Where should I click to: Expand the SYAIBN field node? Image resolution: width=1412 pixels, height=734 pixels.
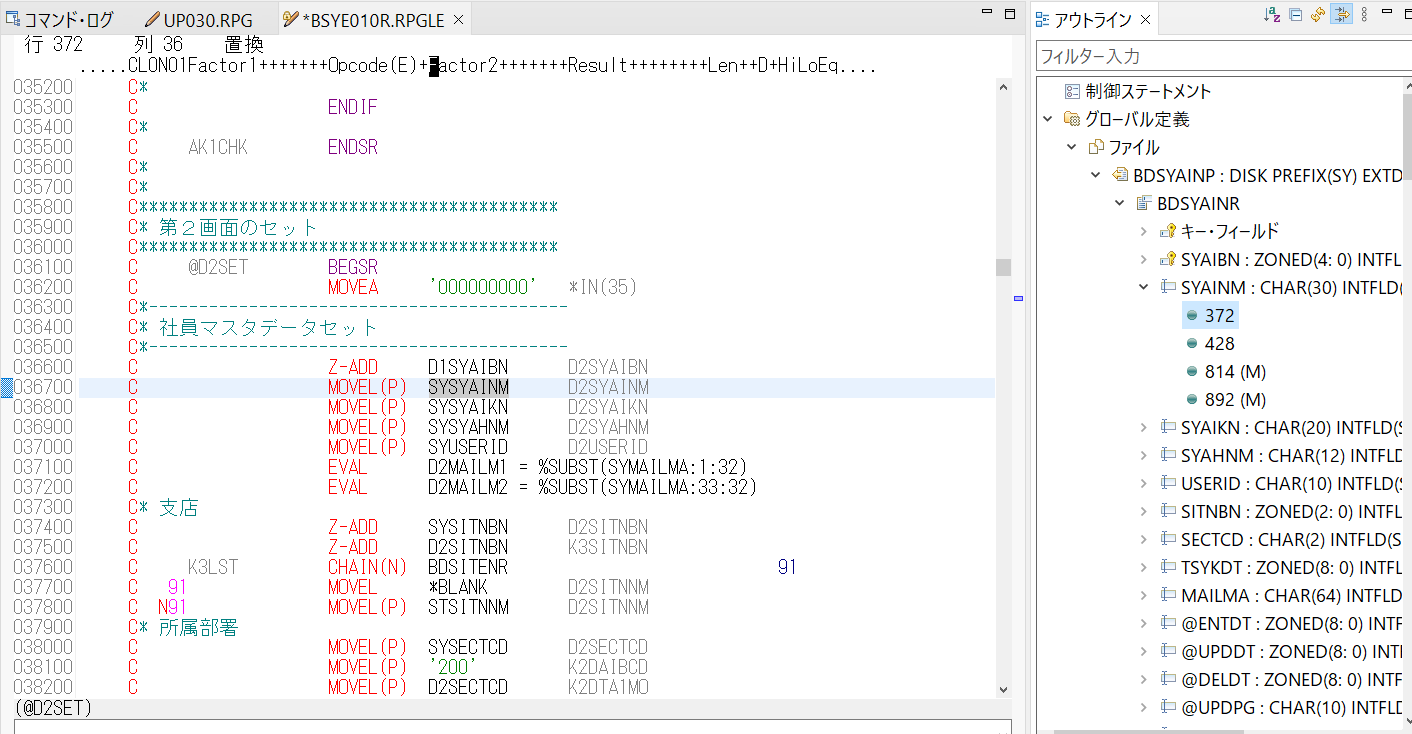[1143, 259]
